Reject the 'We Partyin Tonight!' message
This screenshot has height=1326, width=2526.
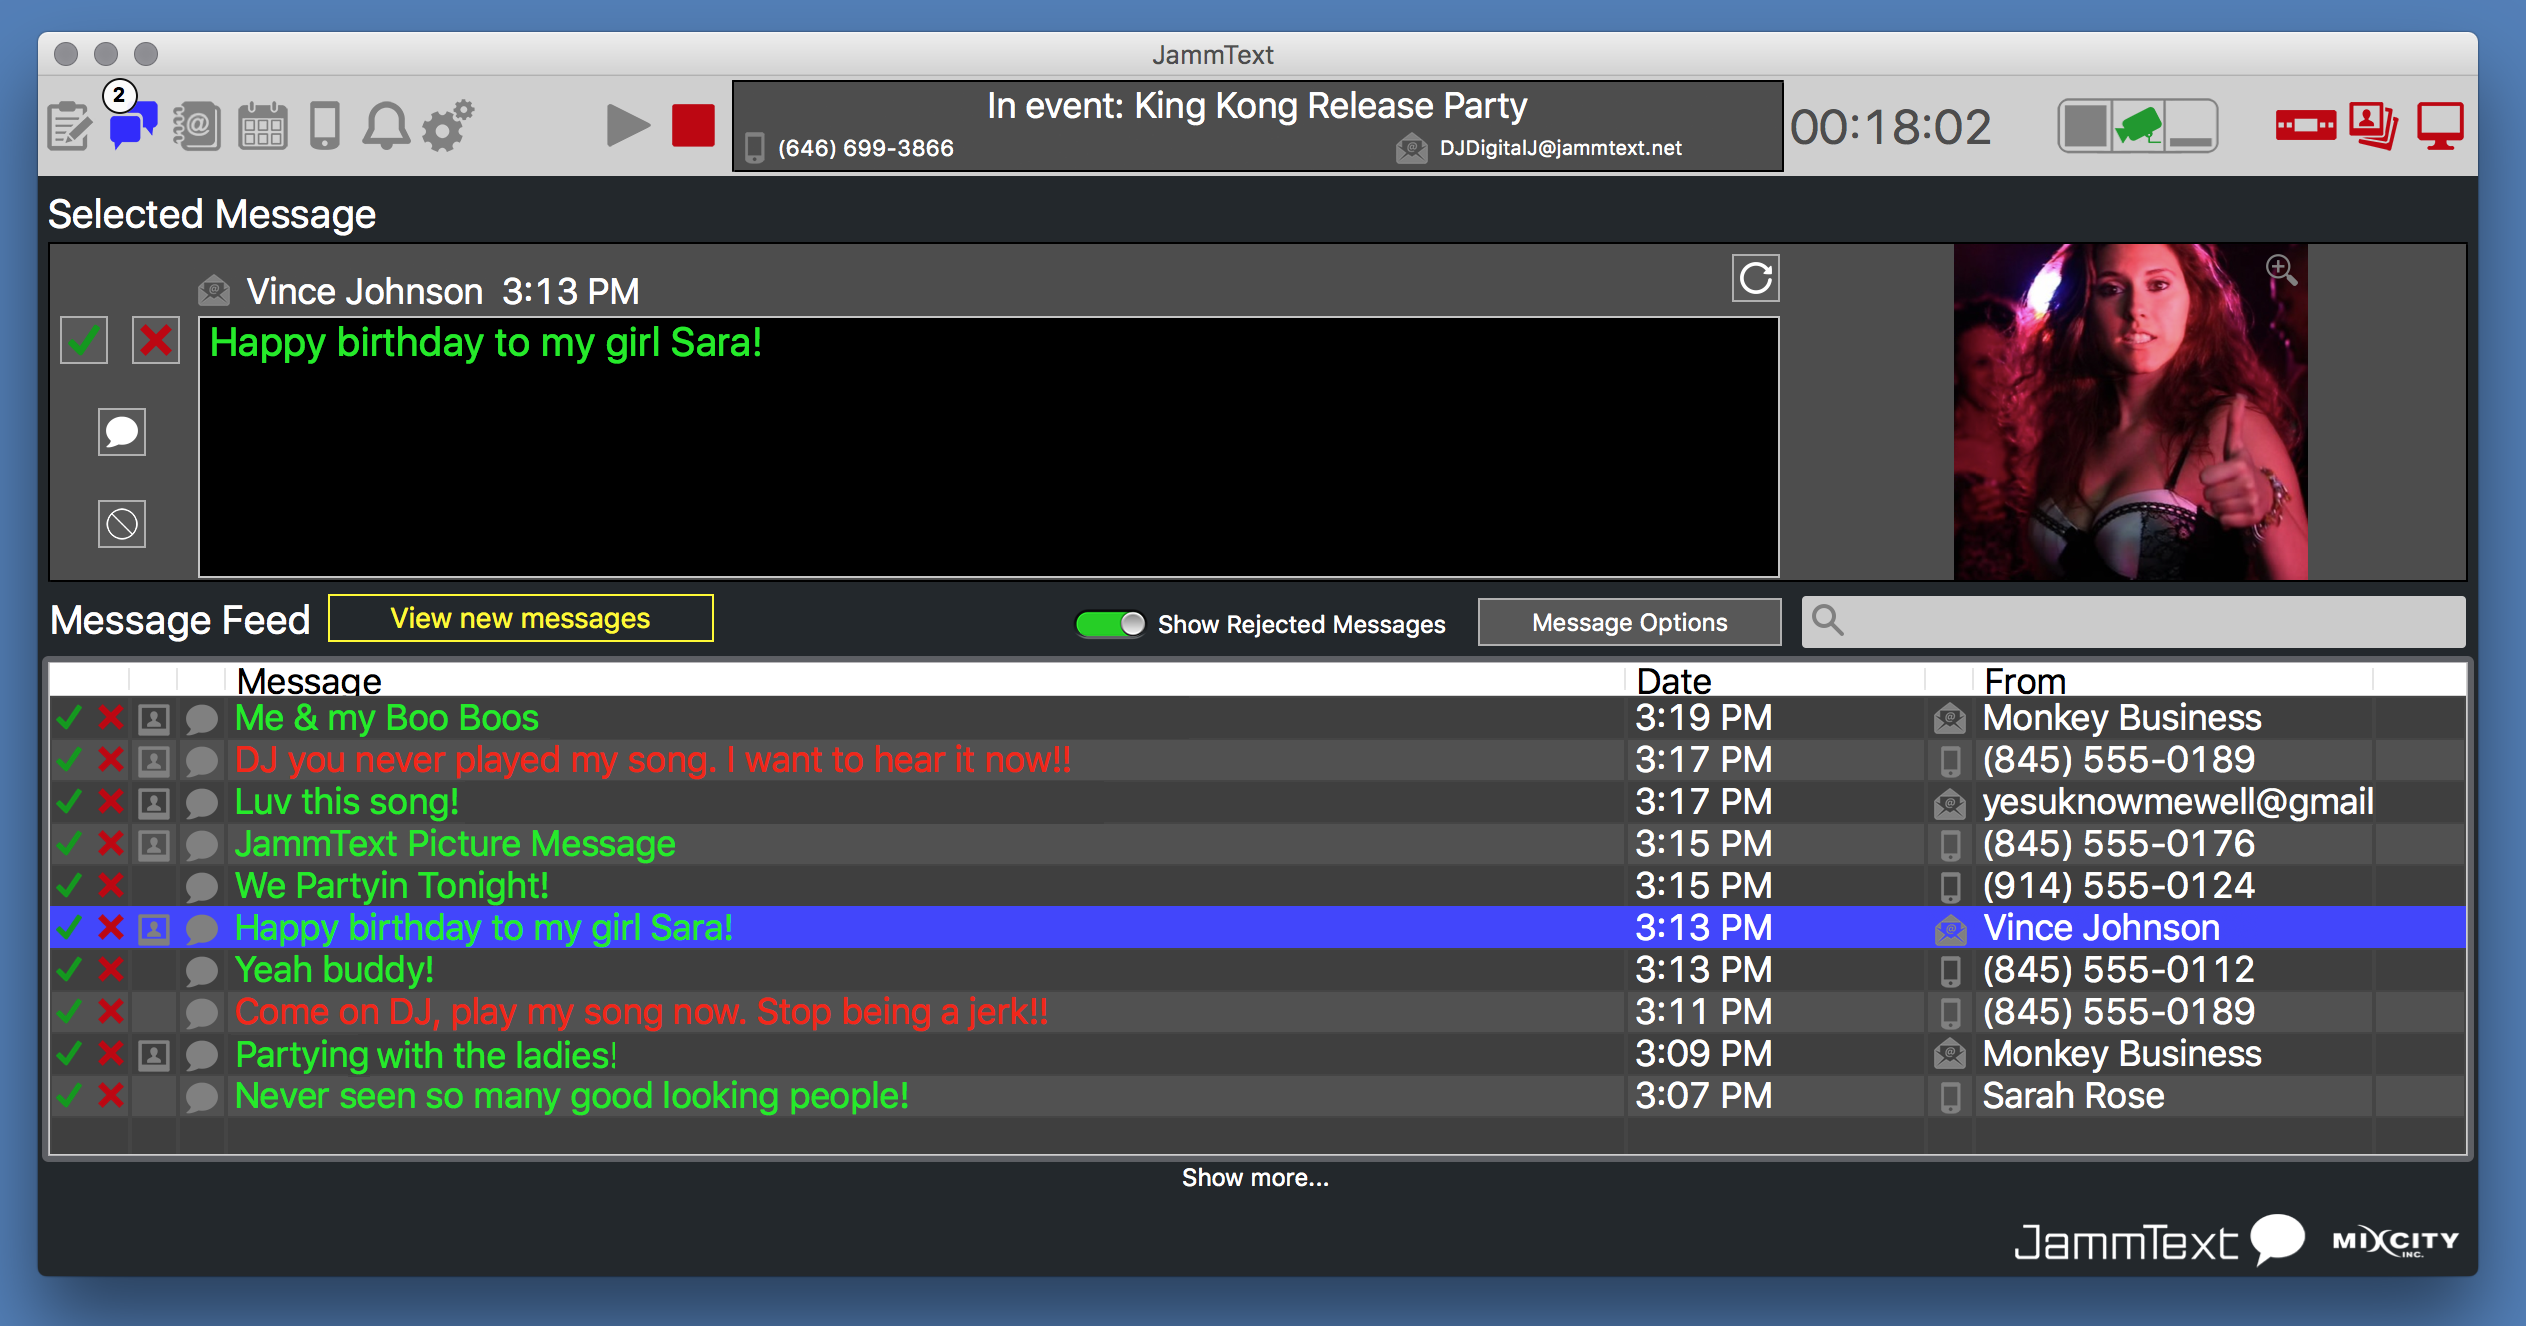click(x=111, y=886)
